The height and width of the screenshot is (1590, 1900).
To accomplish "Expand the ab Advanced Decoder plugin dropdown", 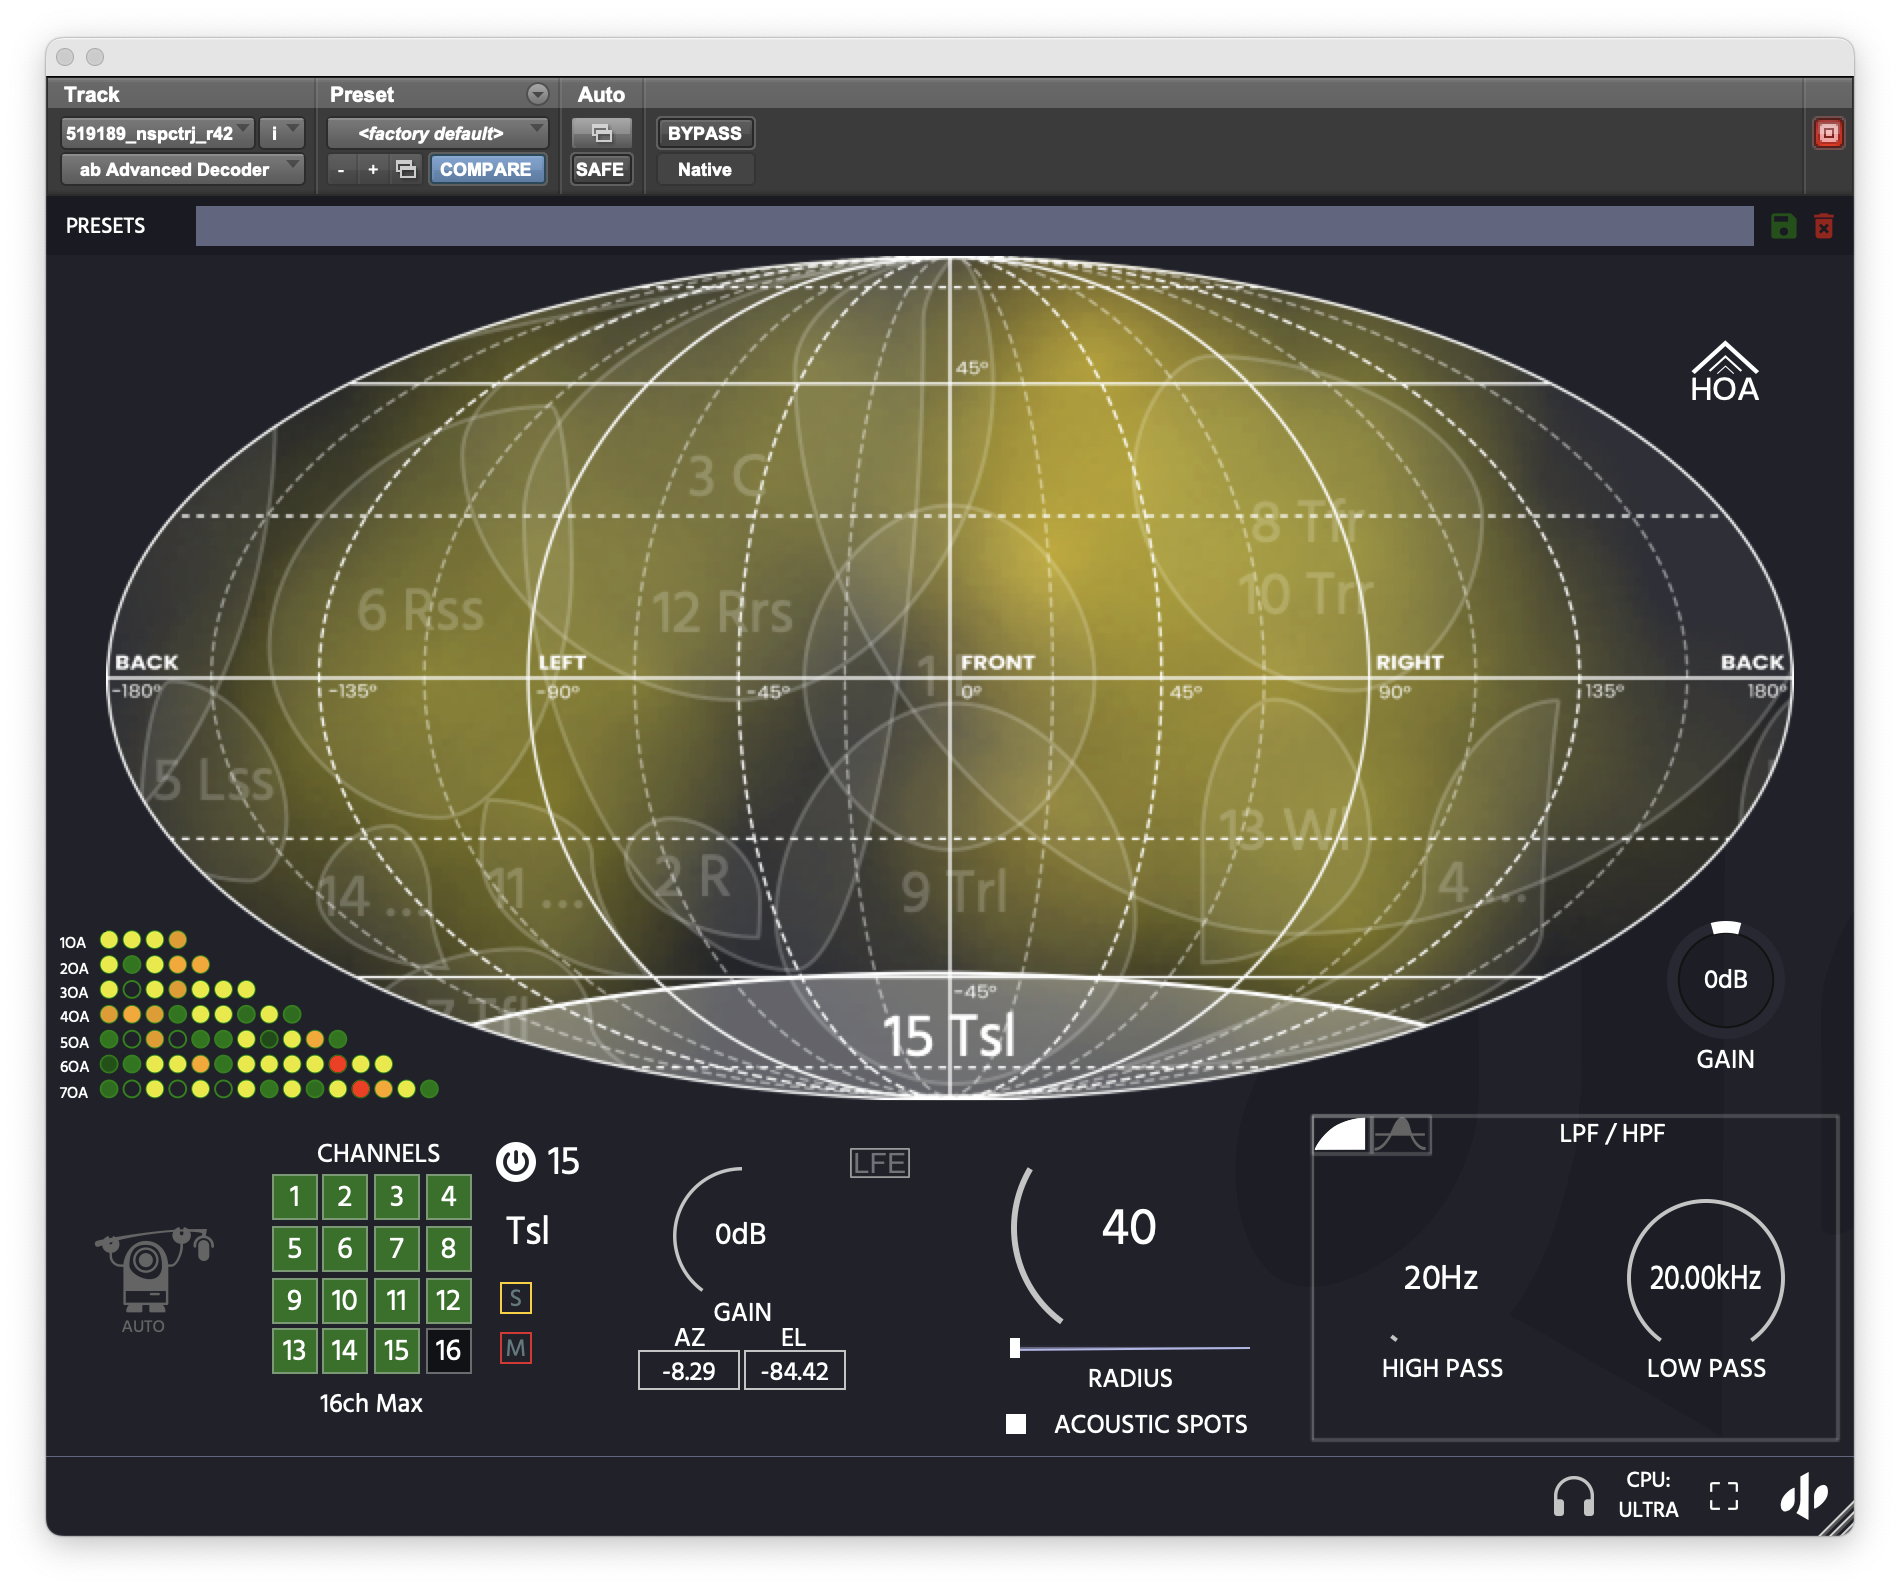I will (x=182, y=169).
